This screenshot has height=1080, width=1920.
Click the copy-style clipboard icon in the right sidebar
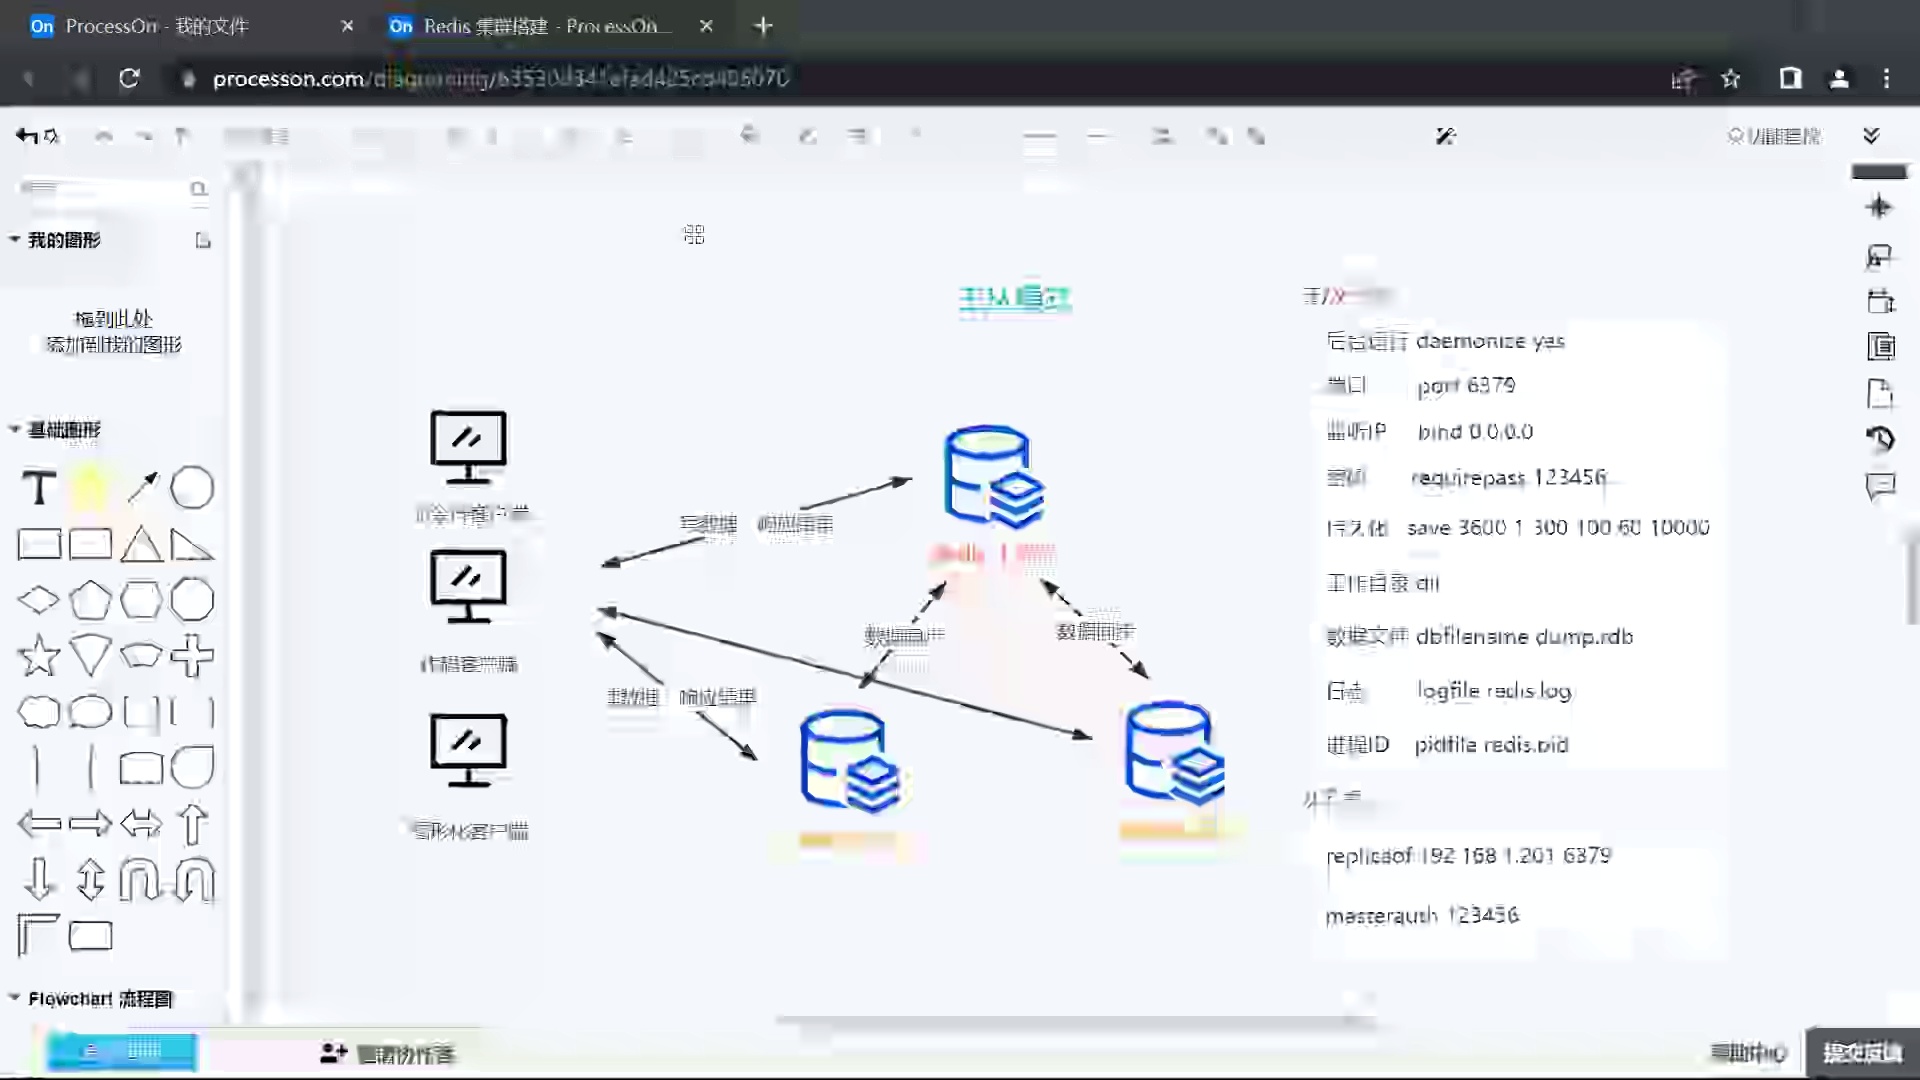click(x=1880, y=346)
